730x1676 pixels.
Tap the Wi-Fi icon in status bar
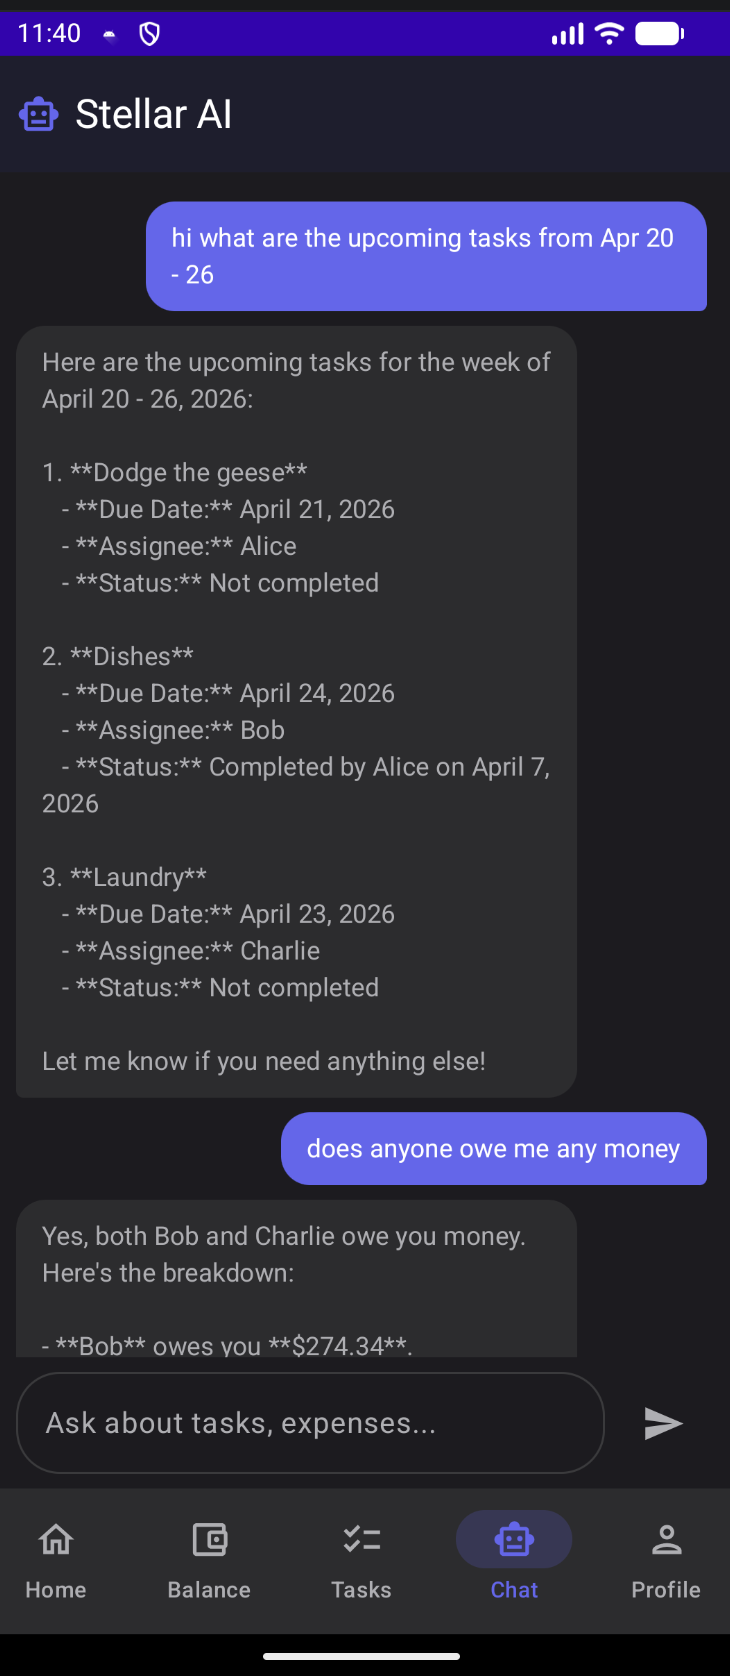tap(608, 34)
